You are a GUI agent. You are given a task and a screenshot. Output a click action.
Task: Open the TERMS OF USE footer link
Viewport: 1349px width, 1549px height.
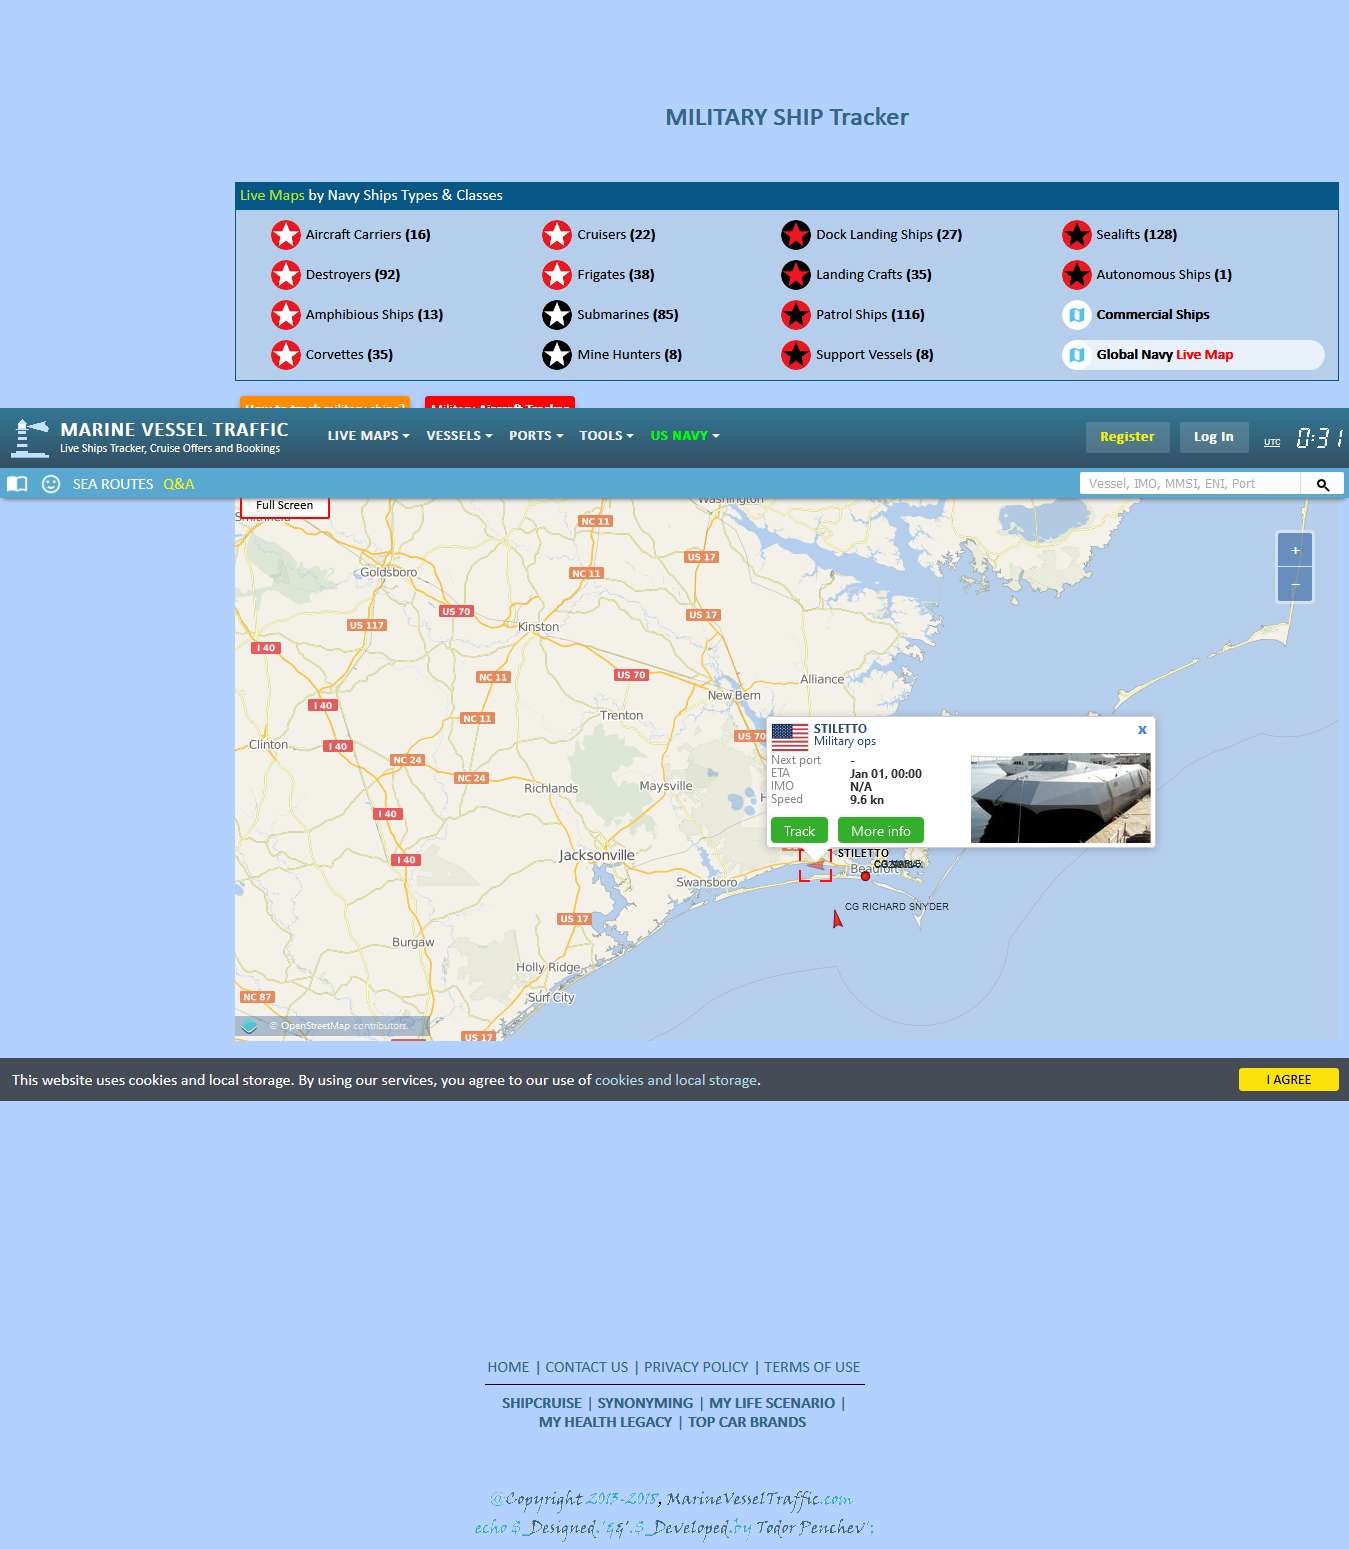(812, 1367)
